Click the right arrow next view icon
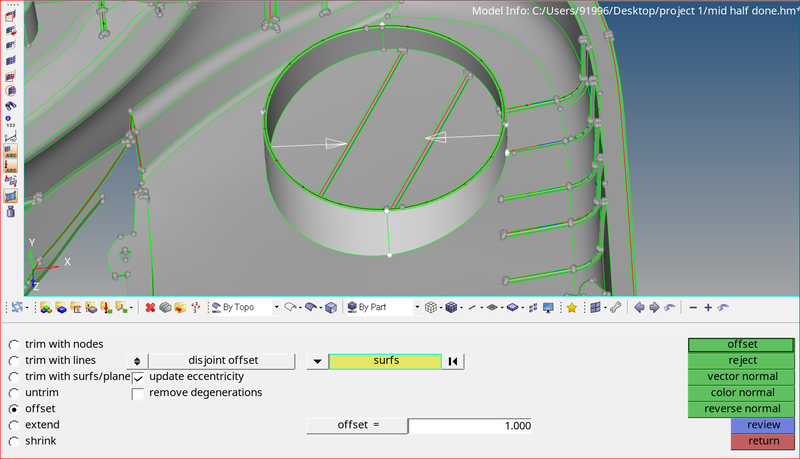The width and height of the screenshot is (800, 459). click(x=654, y=308)
